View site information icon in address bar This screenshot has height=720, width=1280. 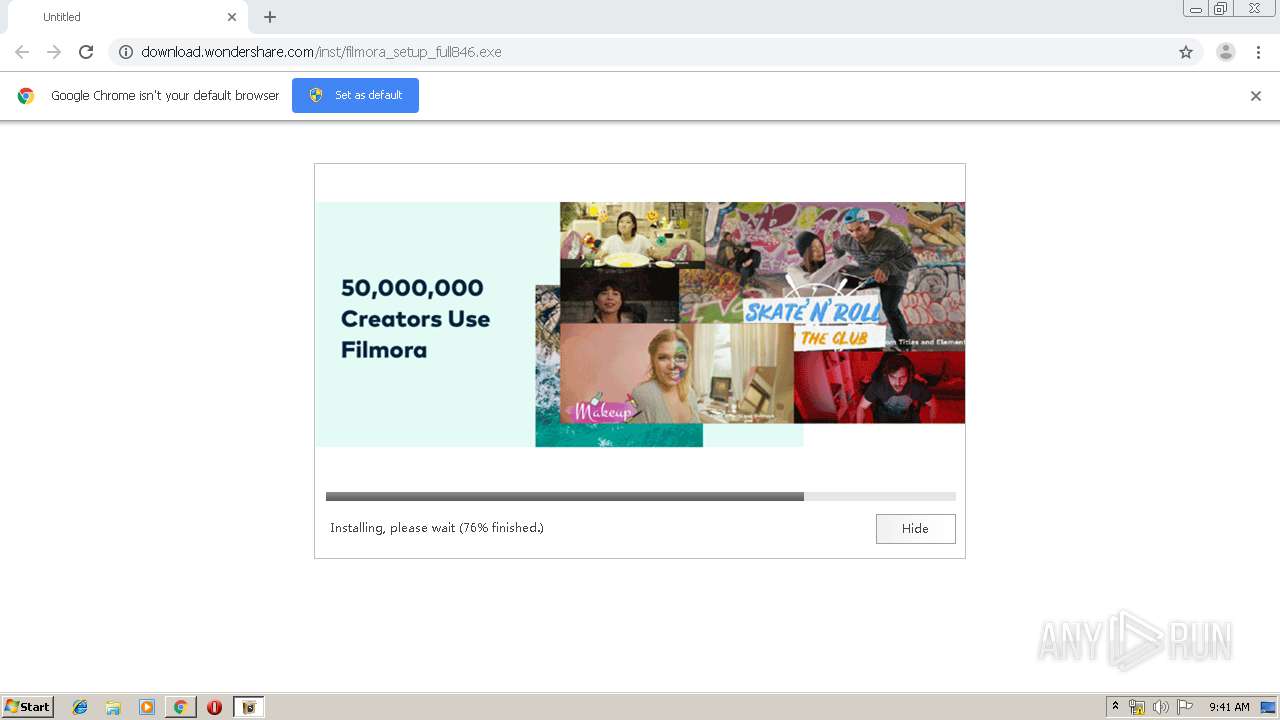[126, 52]
